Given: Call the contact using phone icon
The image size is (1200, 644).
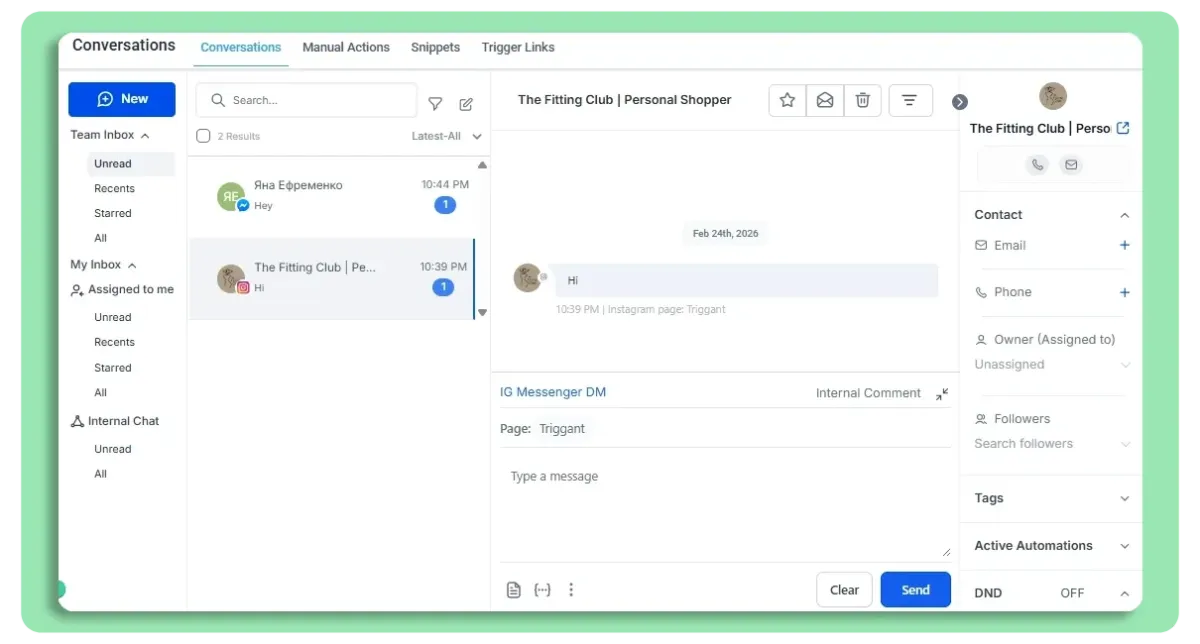Looking at the screenshot, I should [1037, 164].
